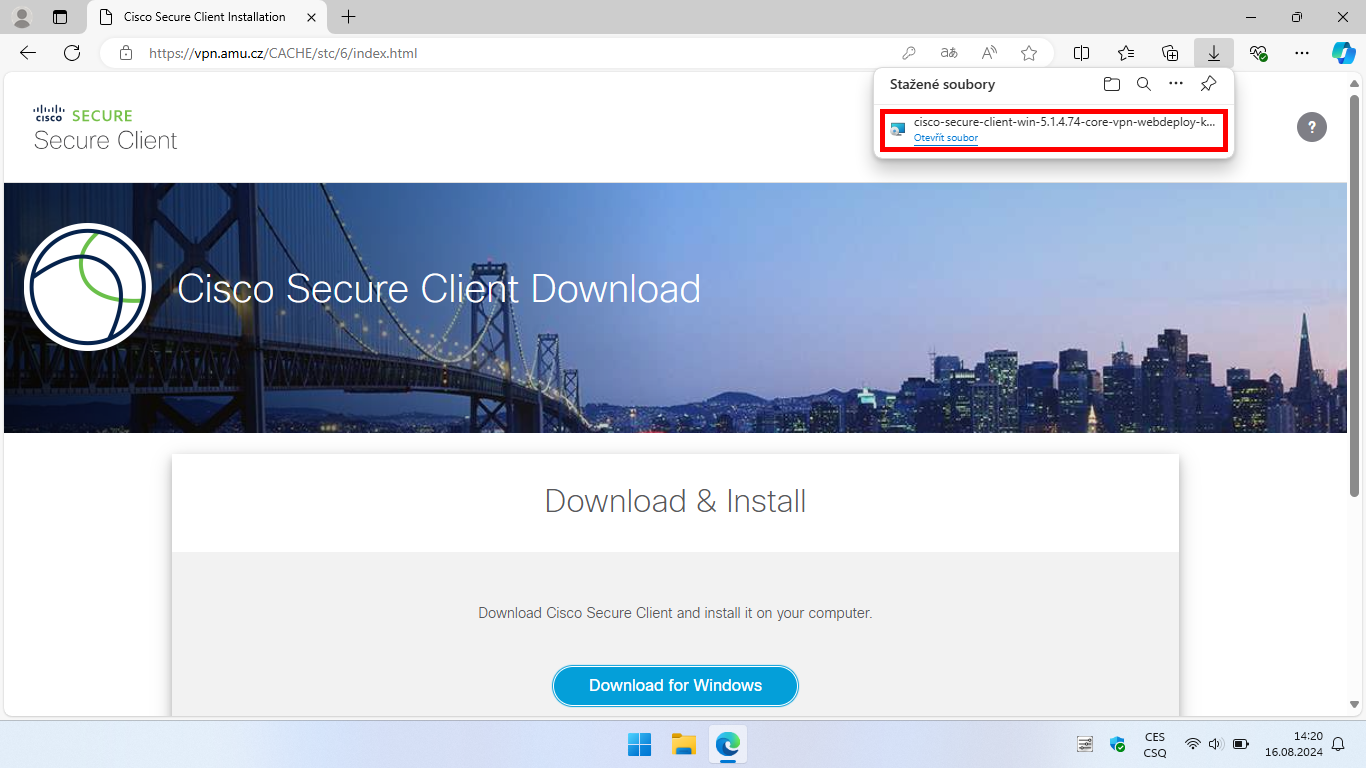Enable split screen view

[1081, 53]
